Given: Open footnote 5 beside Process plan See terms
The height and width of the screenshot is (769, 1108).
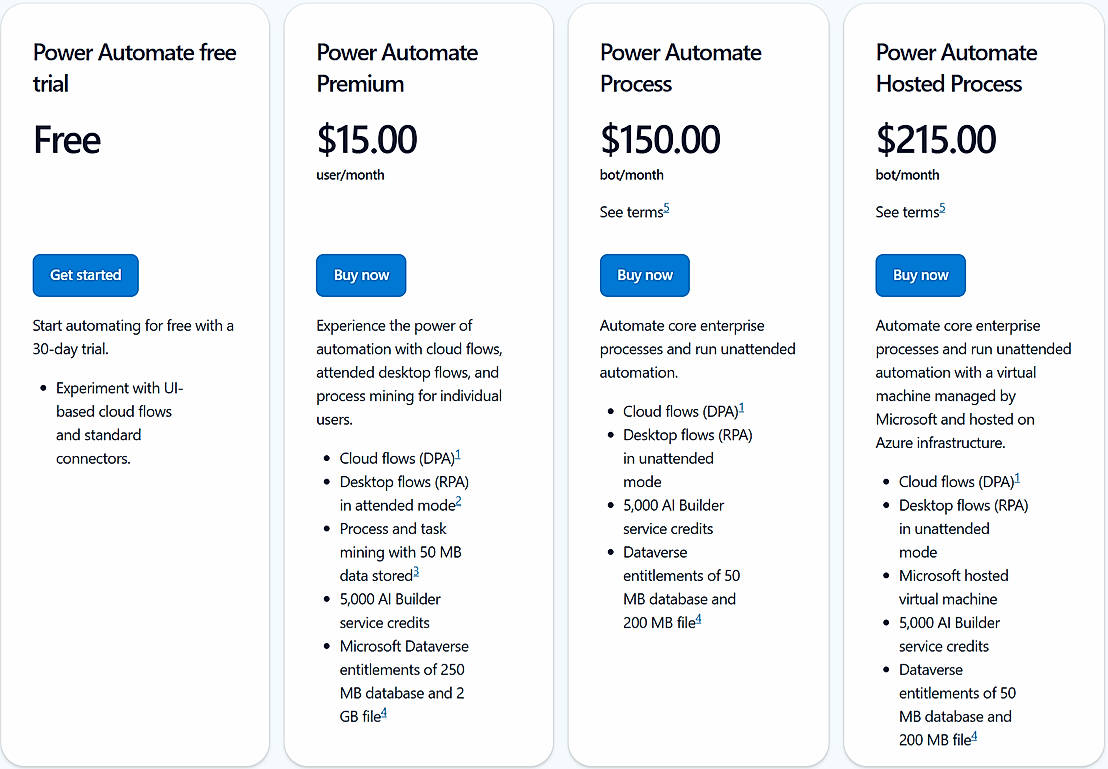Looking at the screenshot, I should [666, 208].
